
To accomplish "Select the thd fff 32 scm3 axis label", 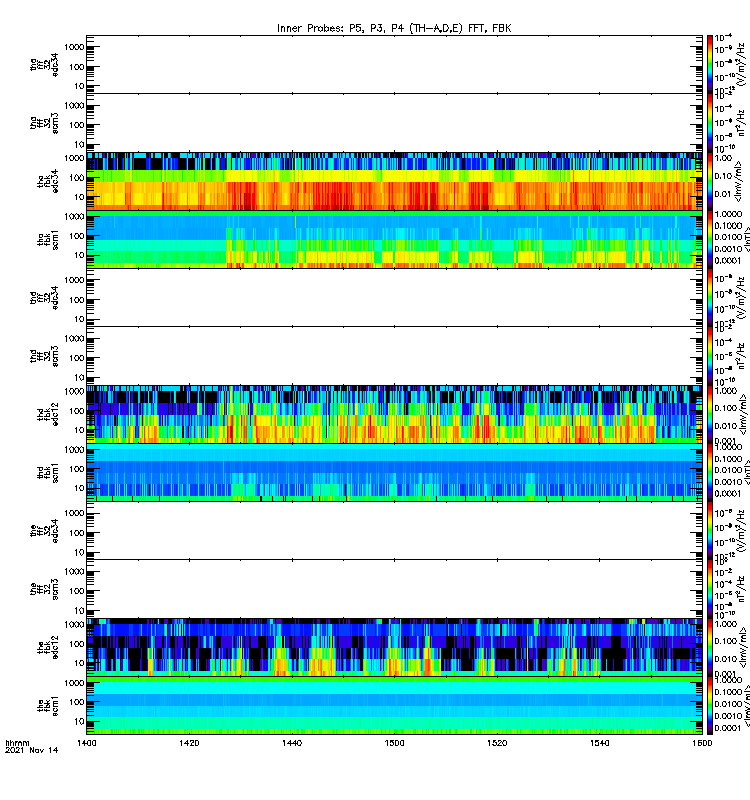I will click(44, 356).
